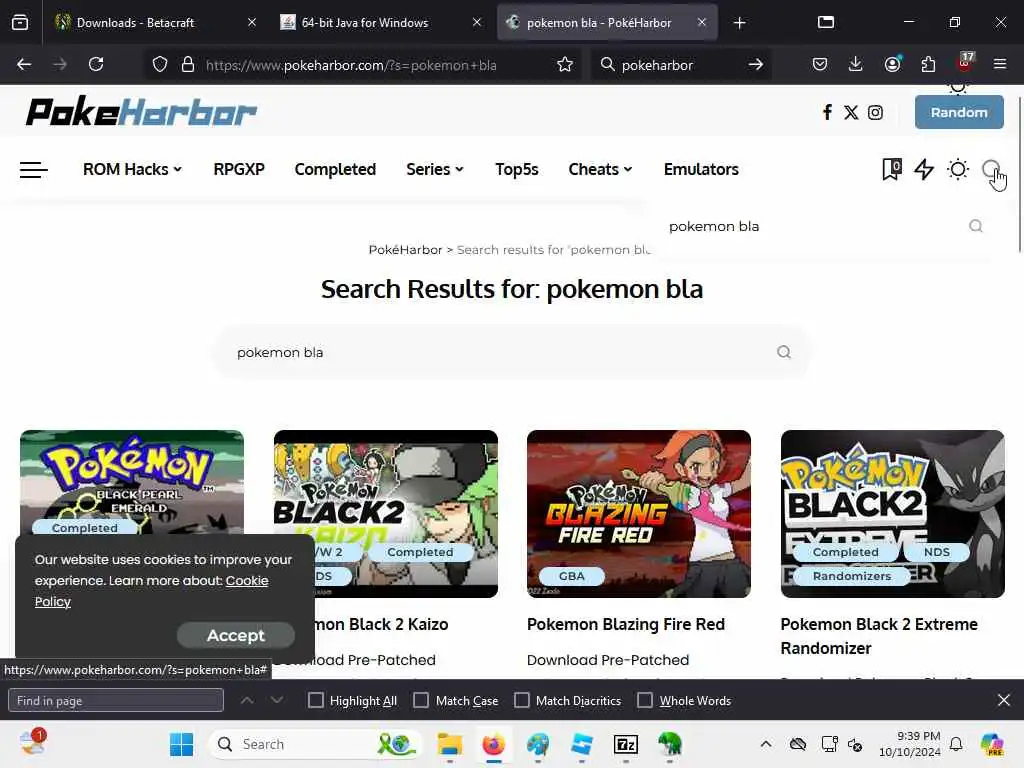Click the site padlock icon
Screen dimensions: 1024x768
(188, 64)
